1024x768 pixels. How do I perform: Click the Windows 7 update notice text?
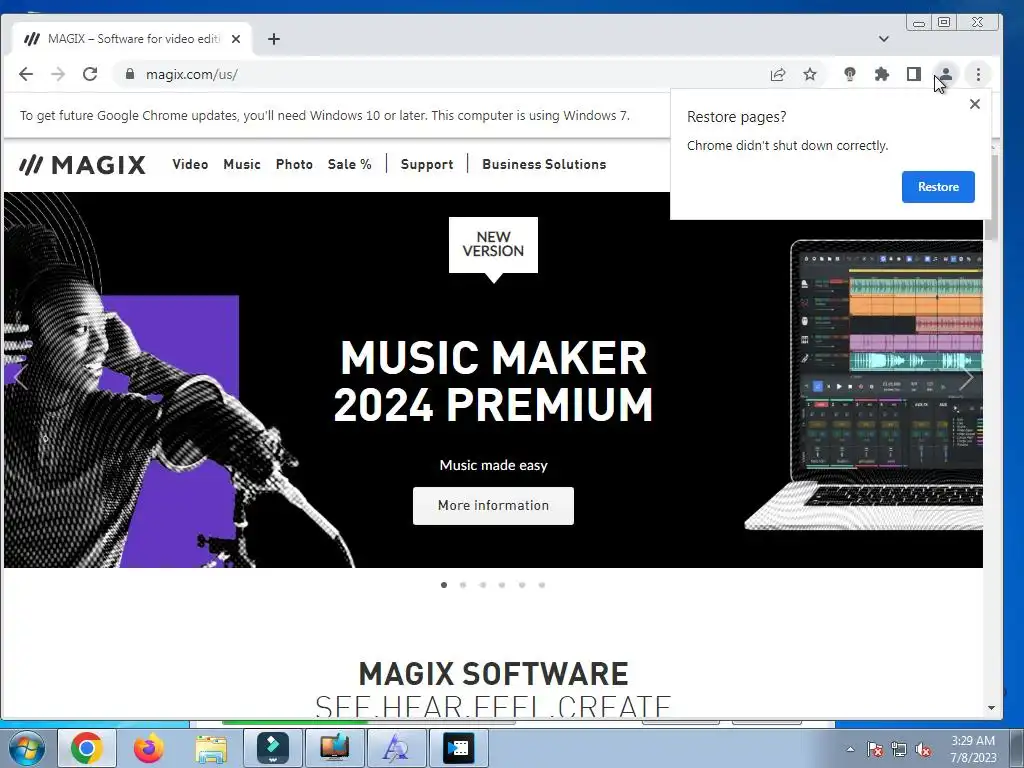325,116
